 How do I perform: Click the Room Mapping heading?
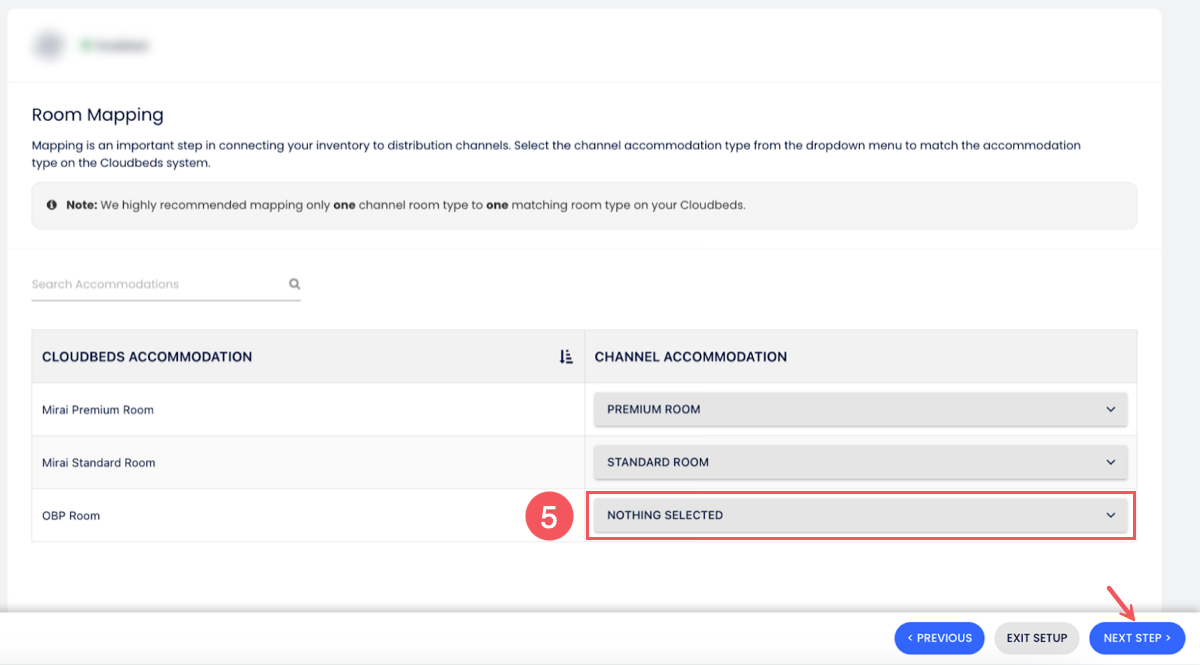click(98, 115)
